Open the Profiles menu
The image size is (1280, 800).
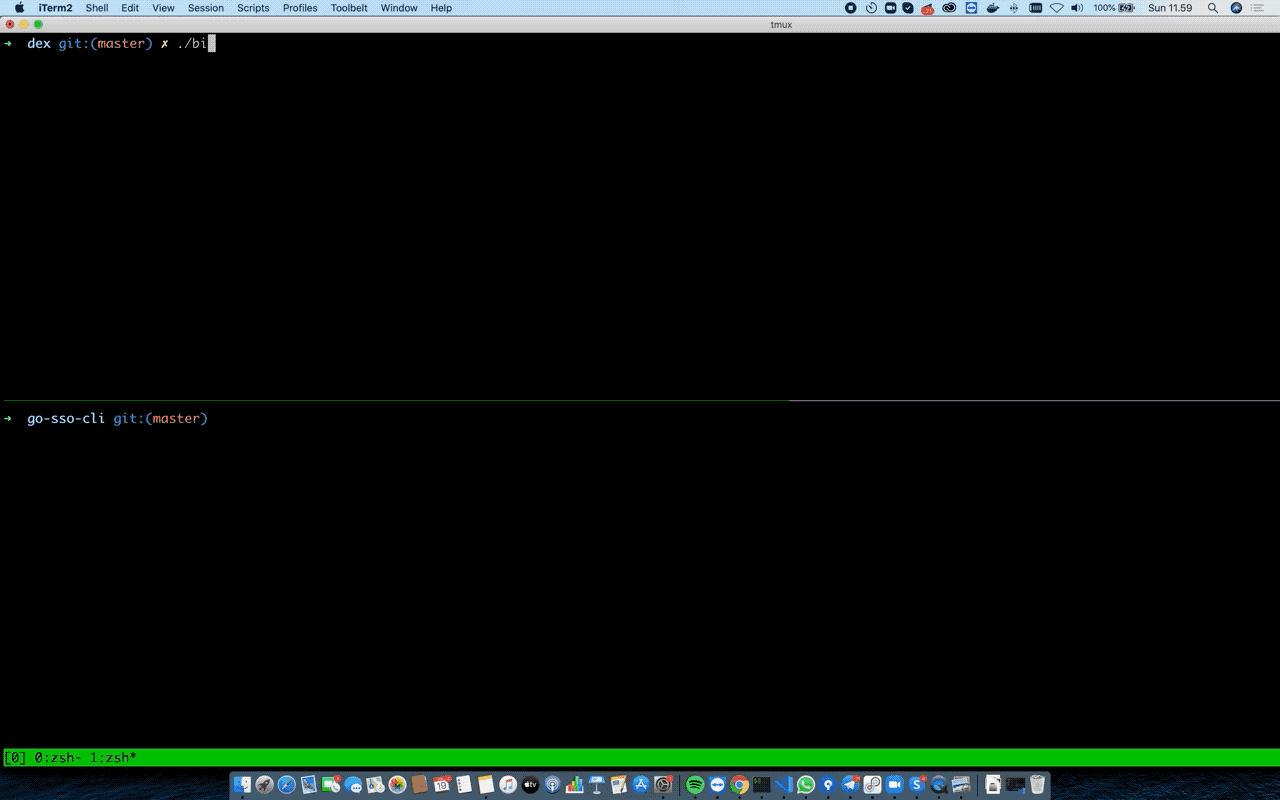click(x=300, y=8)
